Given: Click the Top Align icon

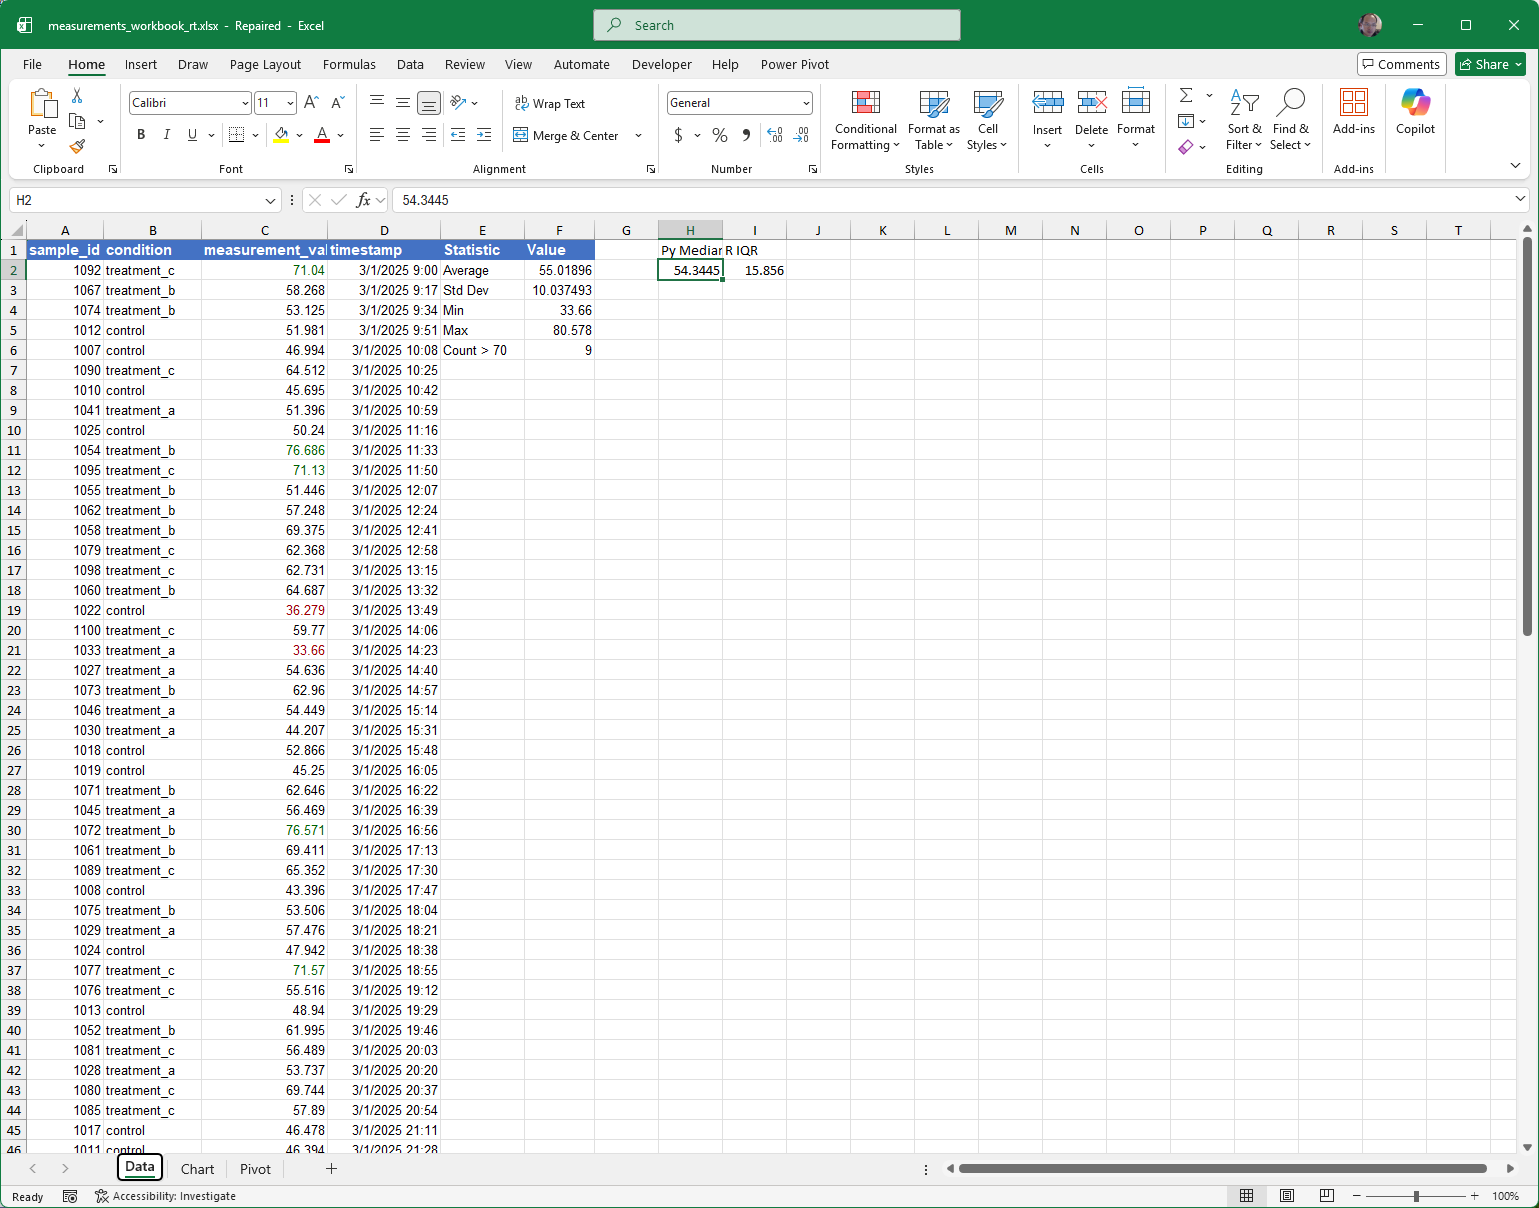Looking at the screenshot, I should click(377, 102).
